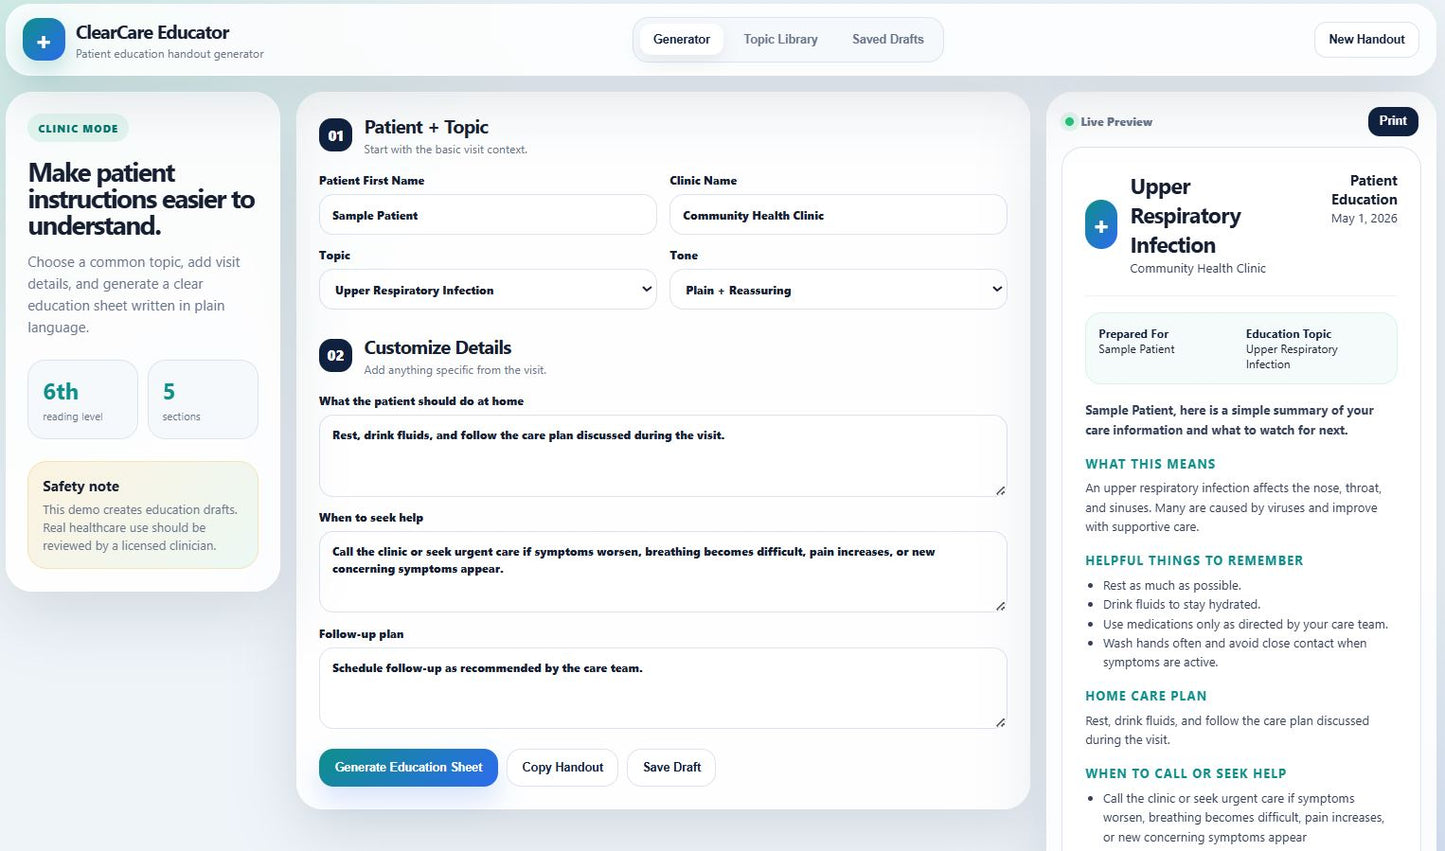
Task: Click the When to seek help text area
Action: pos(663,572)
